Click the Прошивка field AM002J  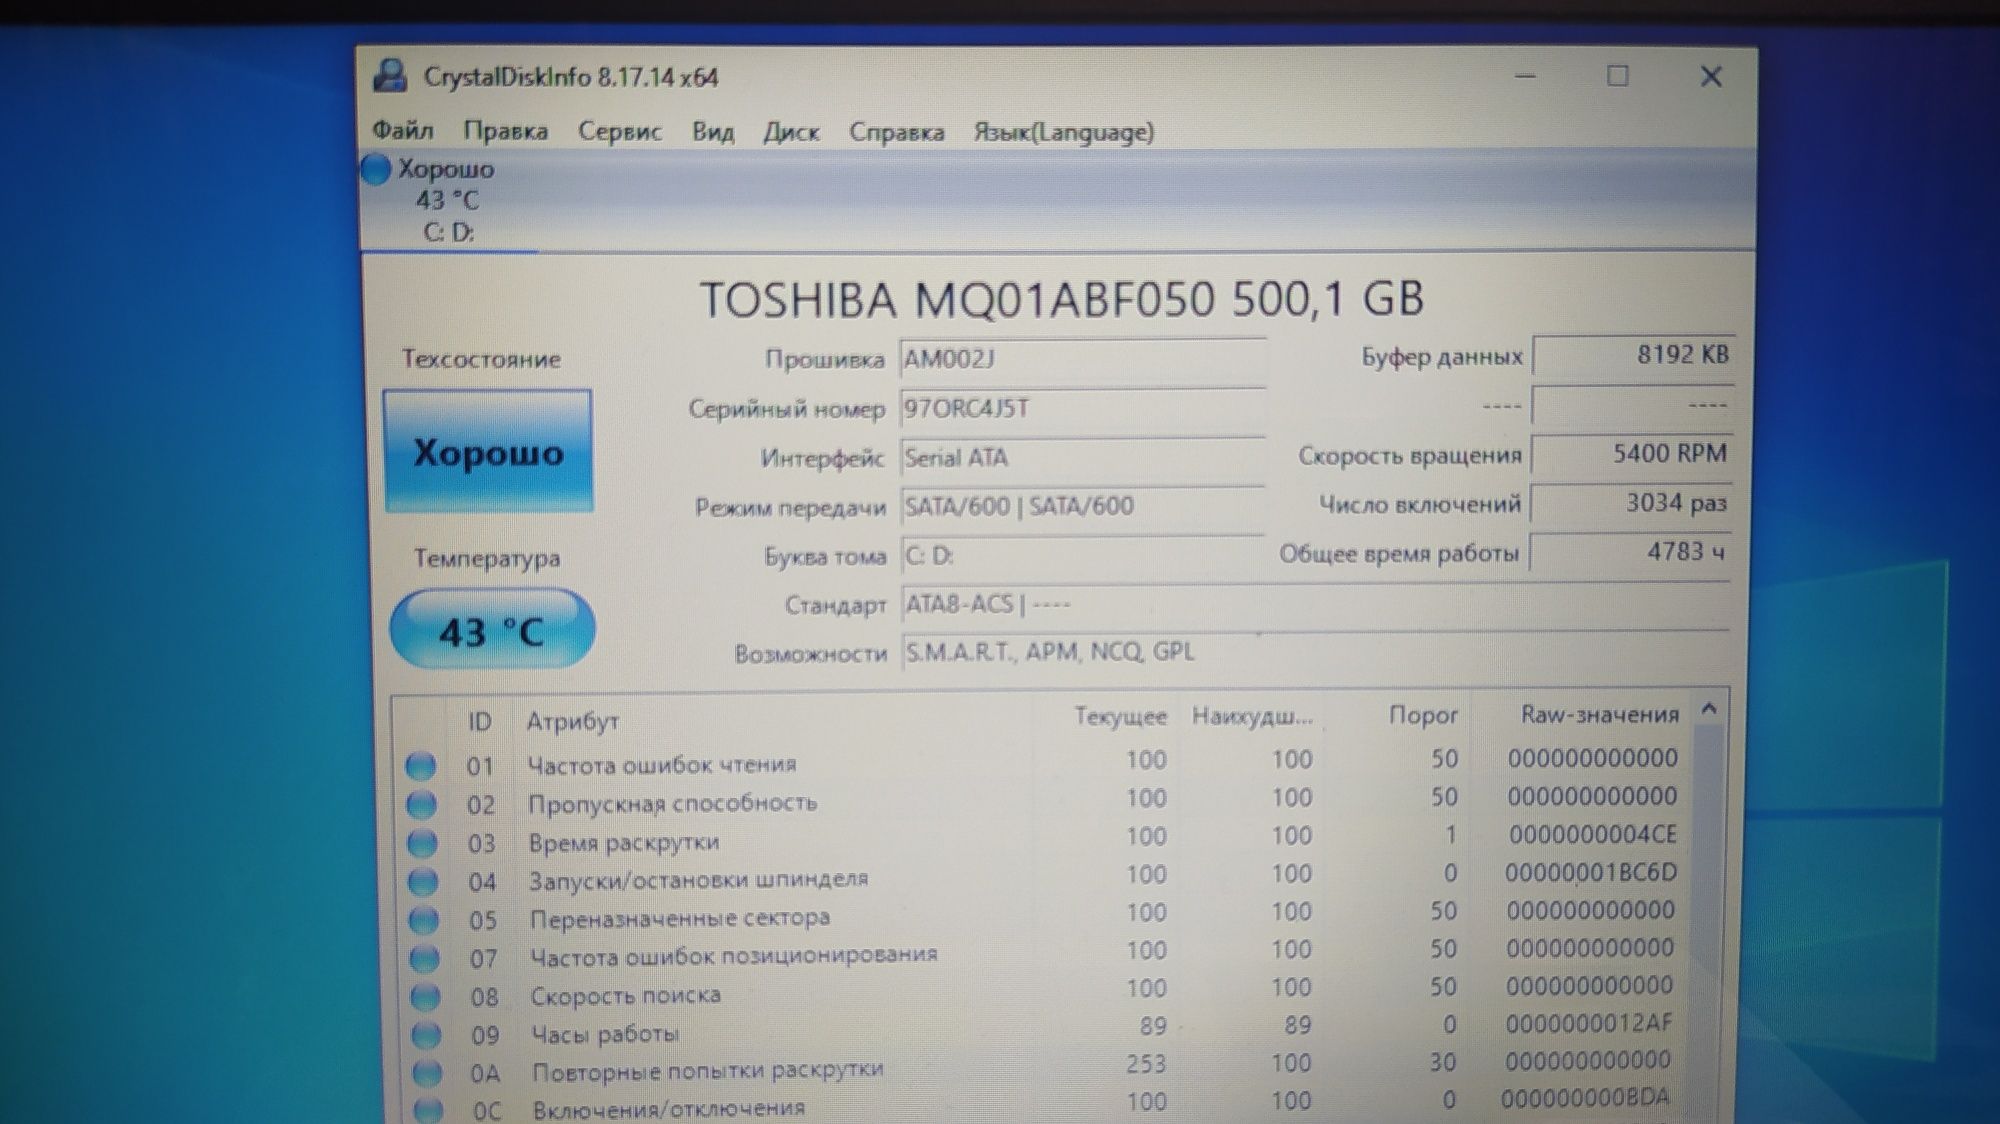pyautogui.click(x=1083, y=359)
